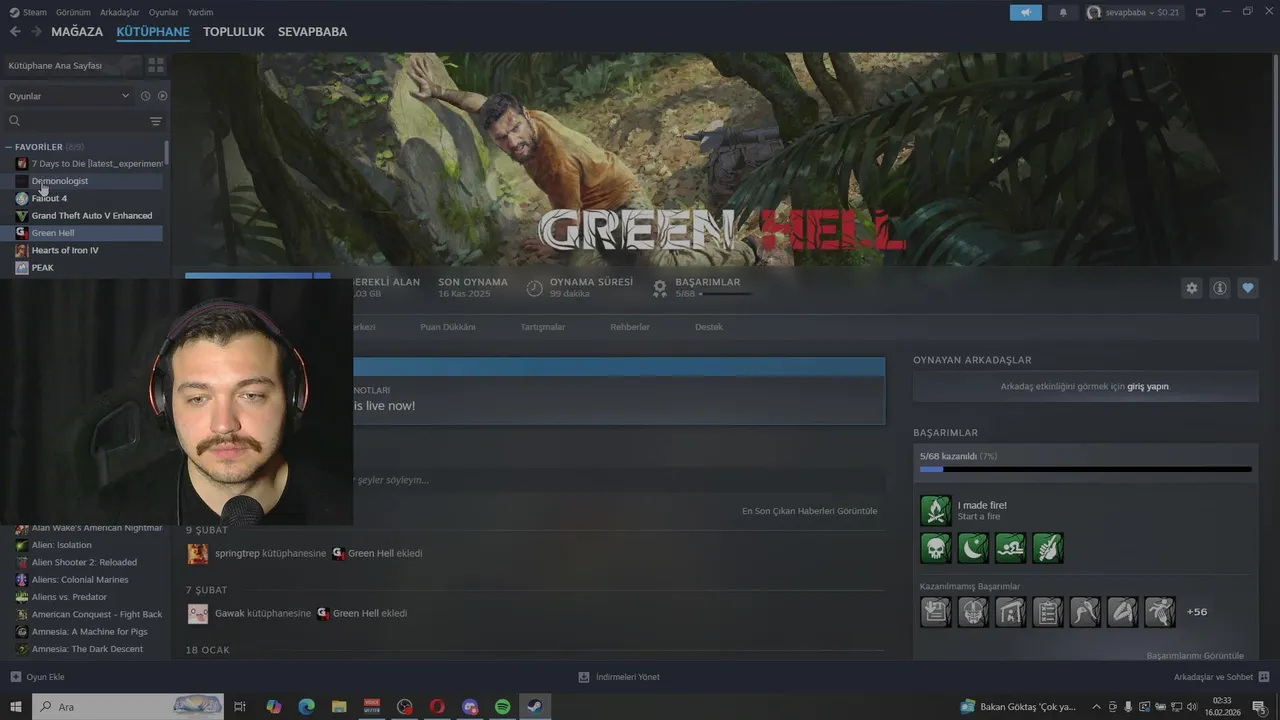Sort library by recent activity clock icon
The width and height of the screenshot is (1280, 720).
[x=145, y=96]
